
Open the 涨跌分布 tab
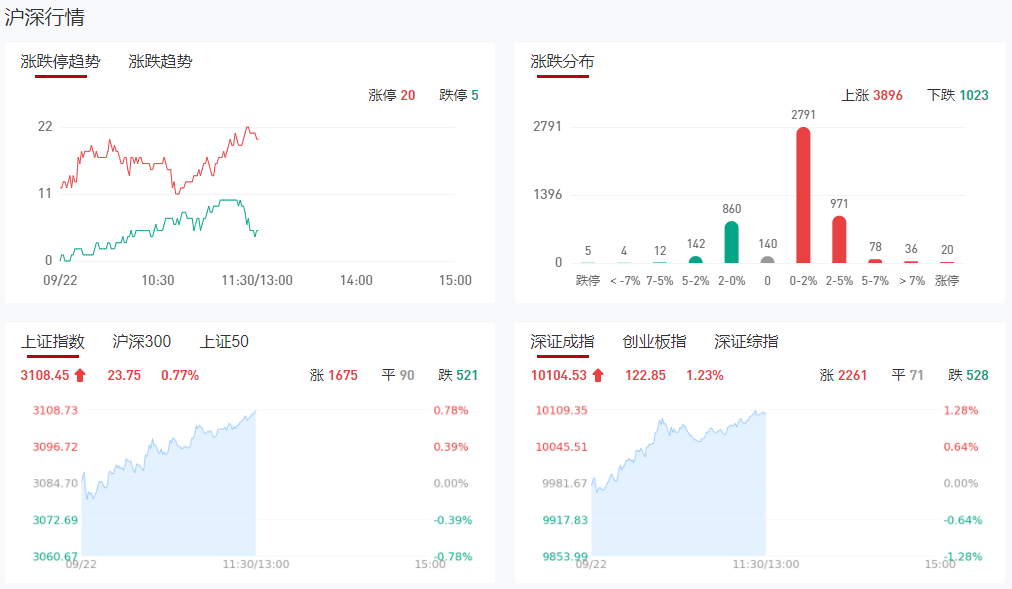562,62
